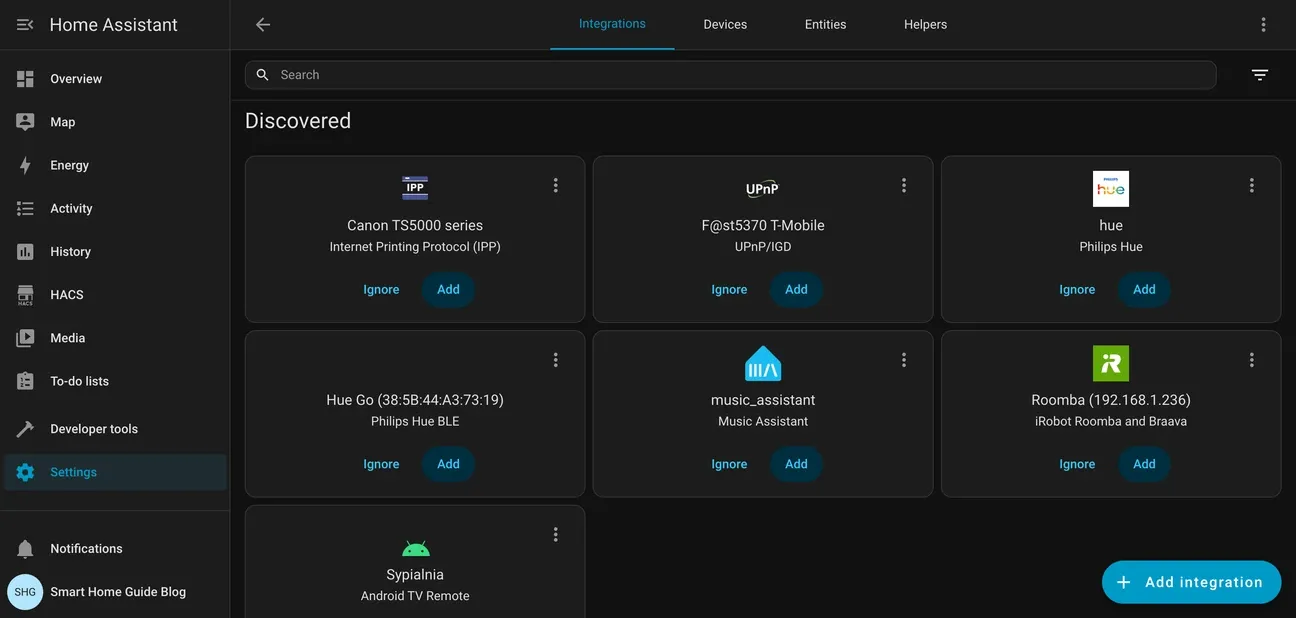1296x618 pixels.
Task: Open the filter options icon
Action: point(1260,75)
